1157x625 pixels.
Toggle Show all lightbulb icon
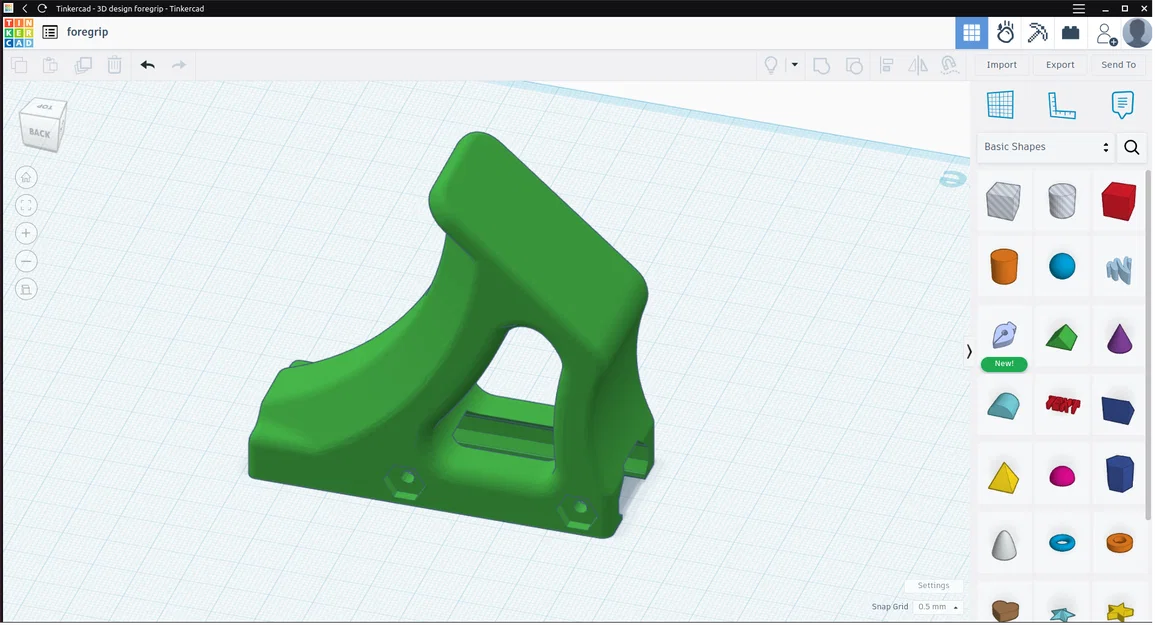coord(771,65)
